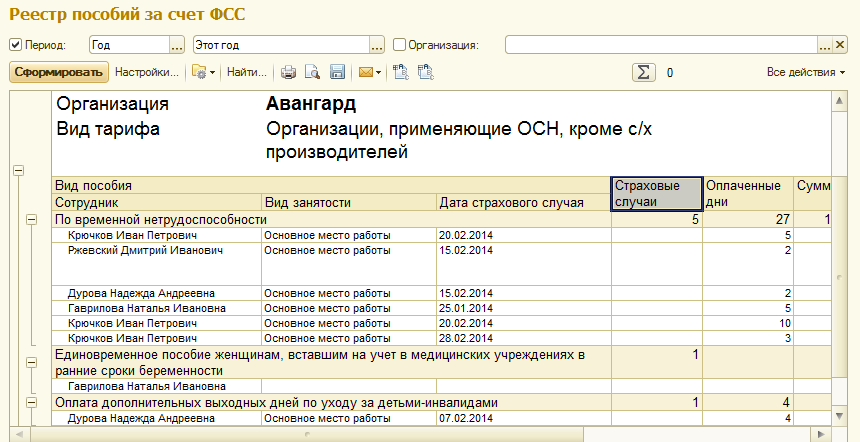Screen dimensions: 860x442
Task: Click the Сотрудник header cell
Action: coord(157,202)
